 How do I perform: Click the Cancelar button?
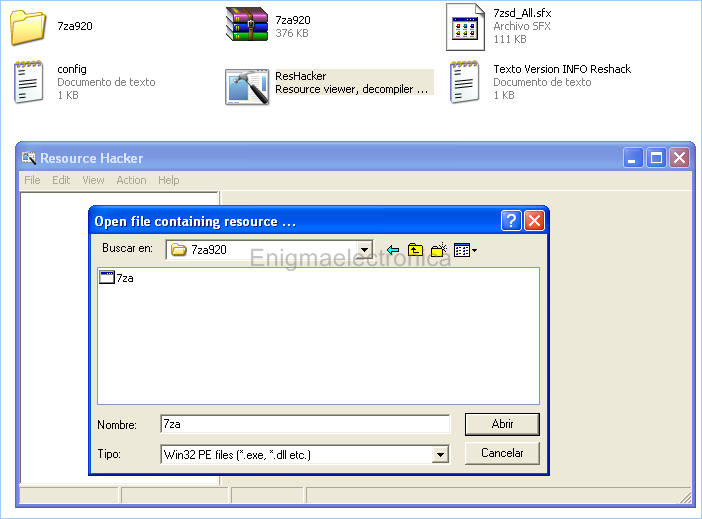click(x=502, y=453)
